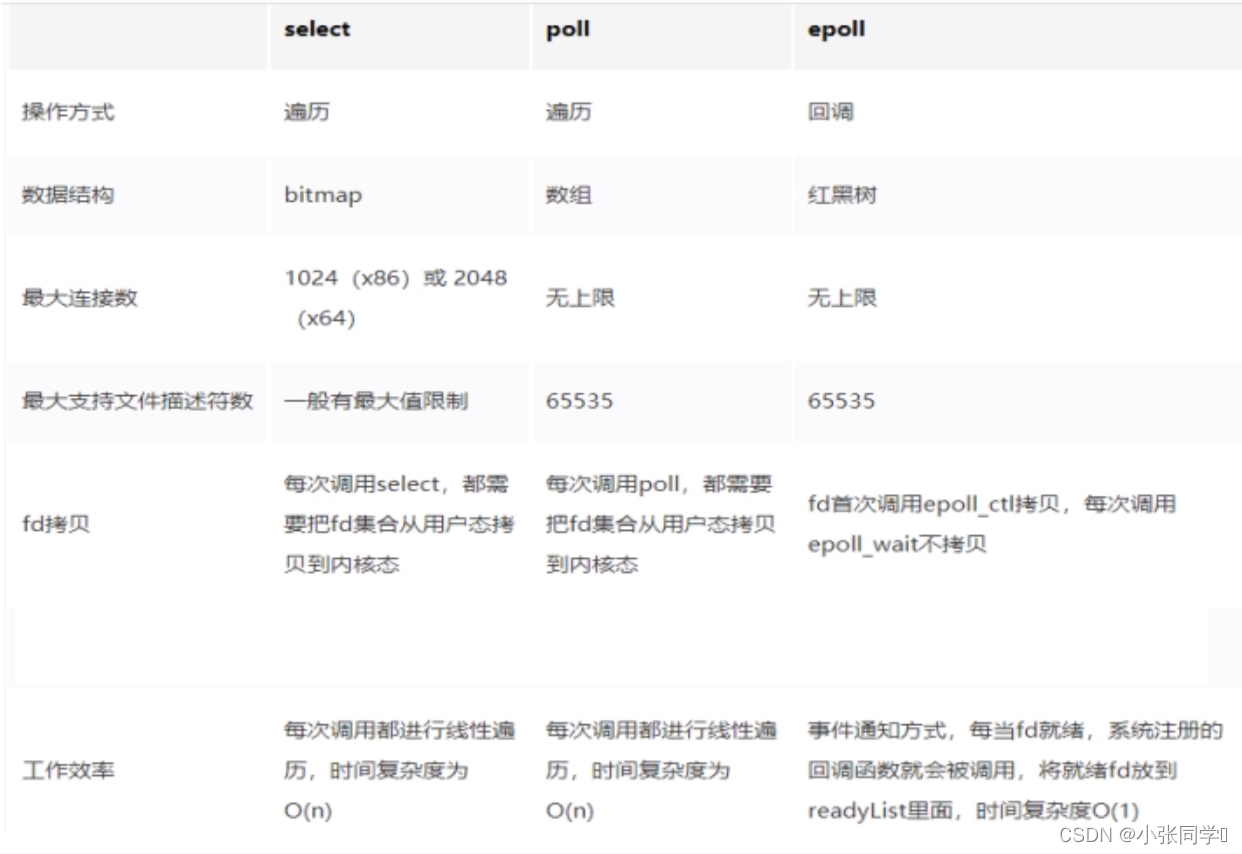Click the '数组' cell under poll

[569, 195]
